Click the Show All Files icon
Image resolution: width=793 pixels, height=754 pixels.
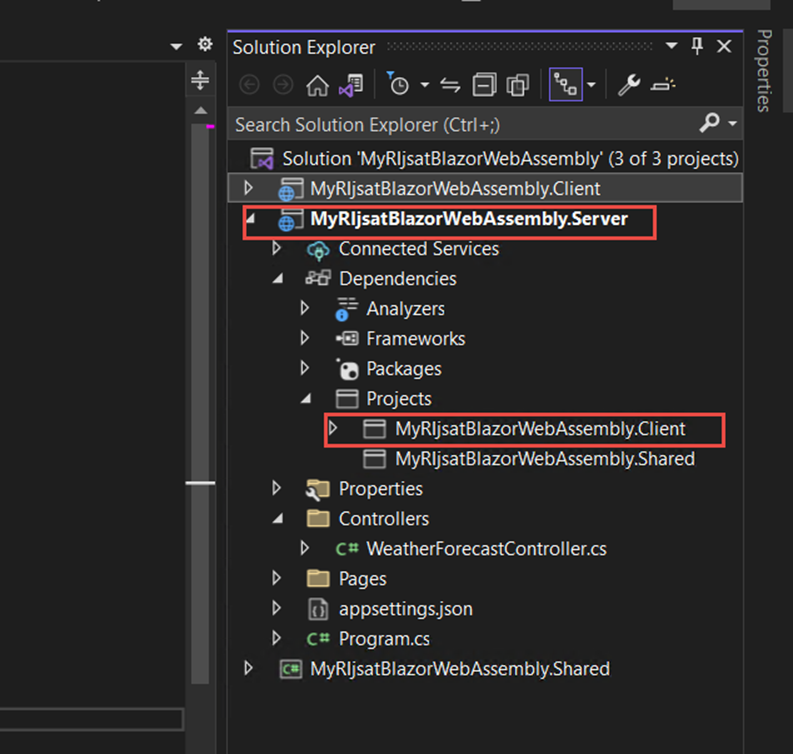tap(517, 86)
